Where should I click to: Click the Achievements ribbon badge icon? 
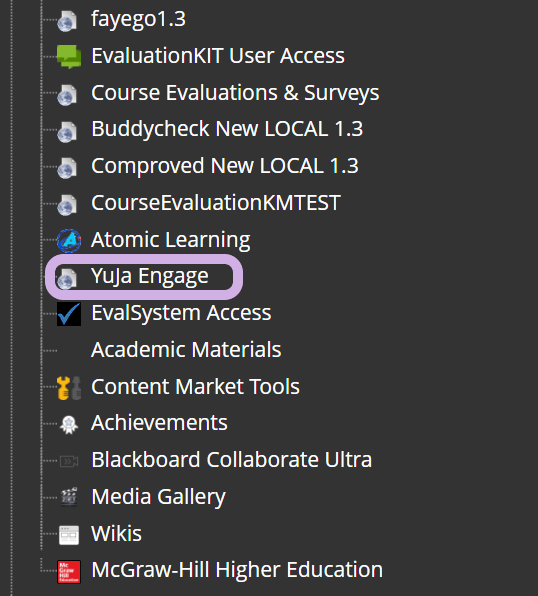(69, 424)
